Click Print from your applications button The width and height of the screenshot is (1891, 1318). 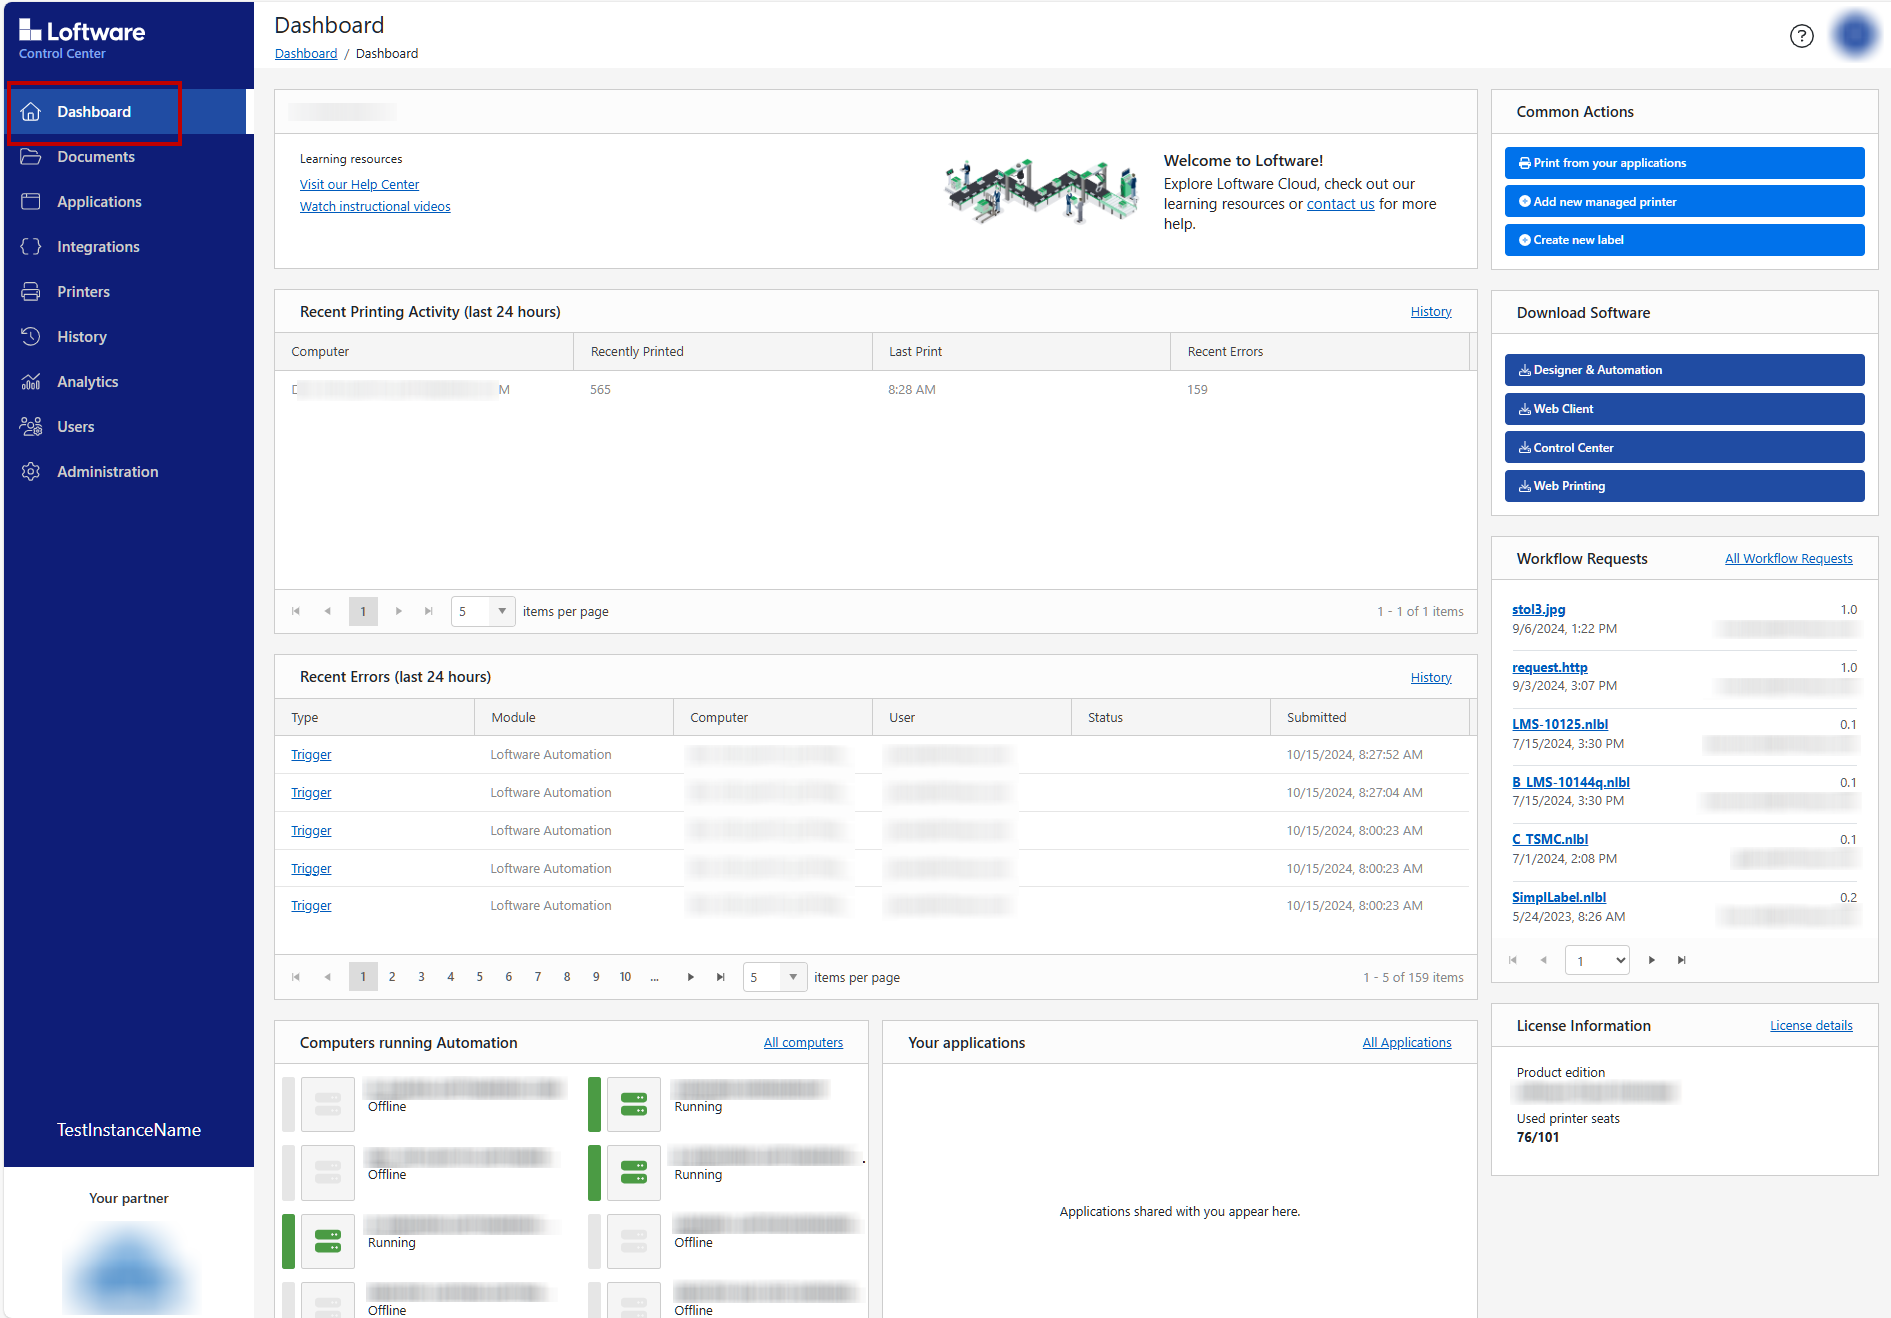tap(1684, 163)
